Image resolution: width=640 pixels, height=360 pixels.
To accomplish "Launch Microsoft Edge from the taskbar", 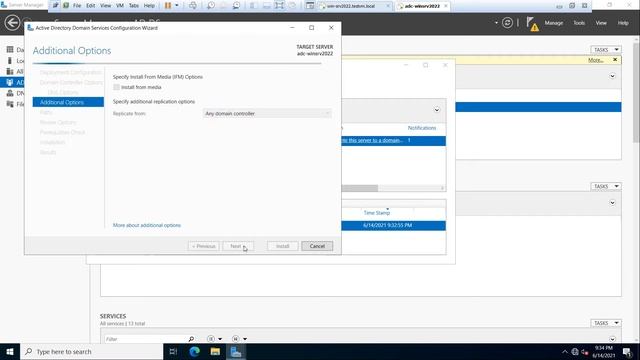I will [x=194, y=351].
